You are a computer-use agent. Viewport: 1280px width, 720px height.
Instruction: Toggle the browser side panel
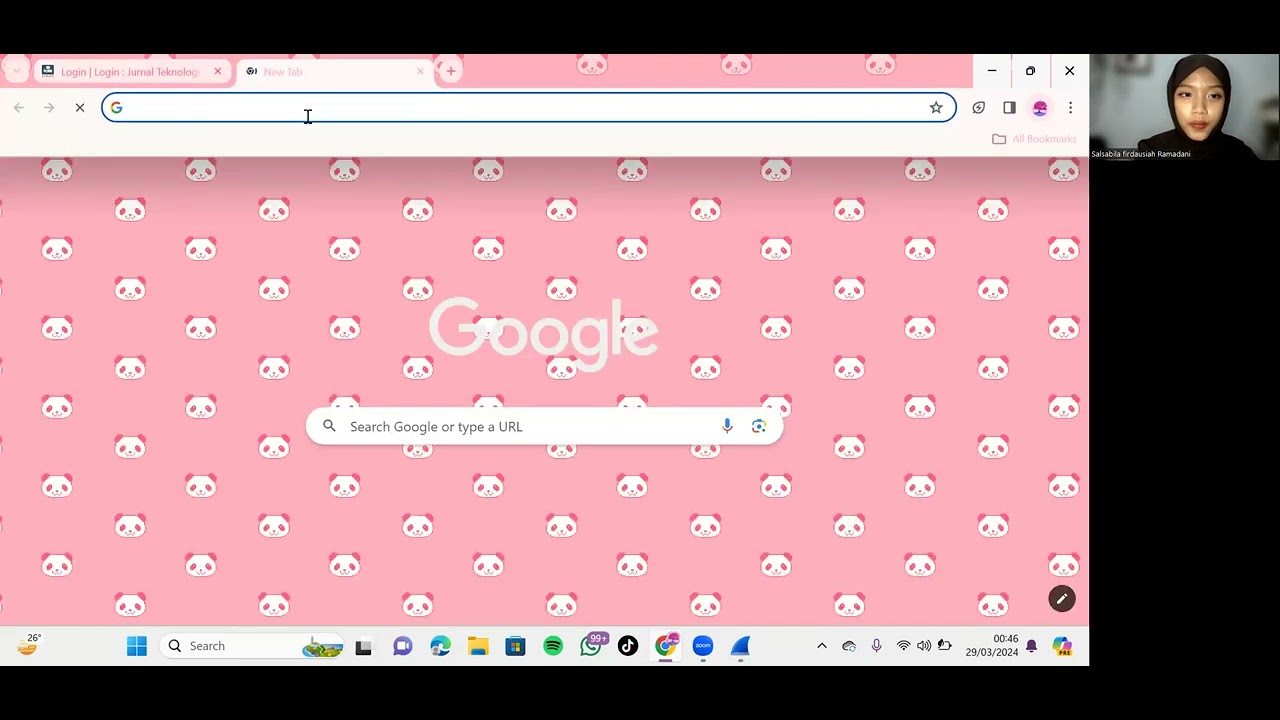[1009, 107]
